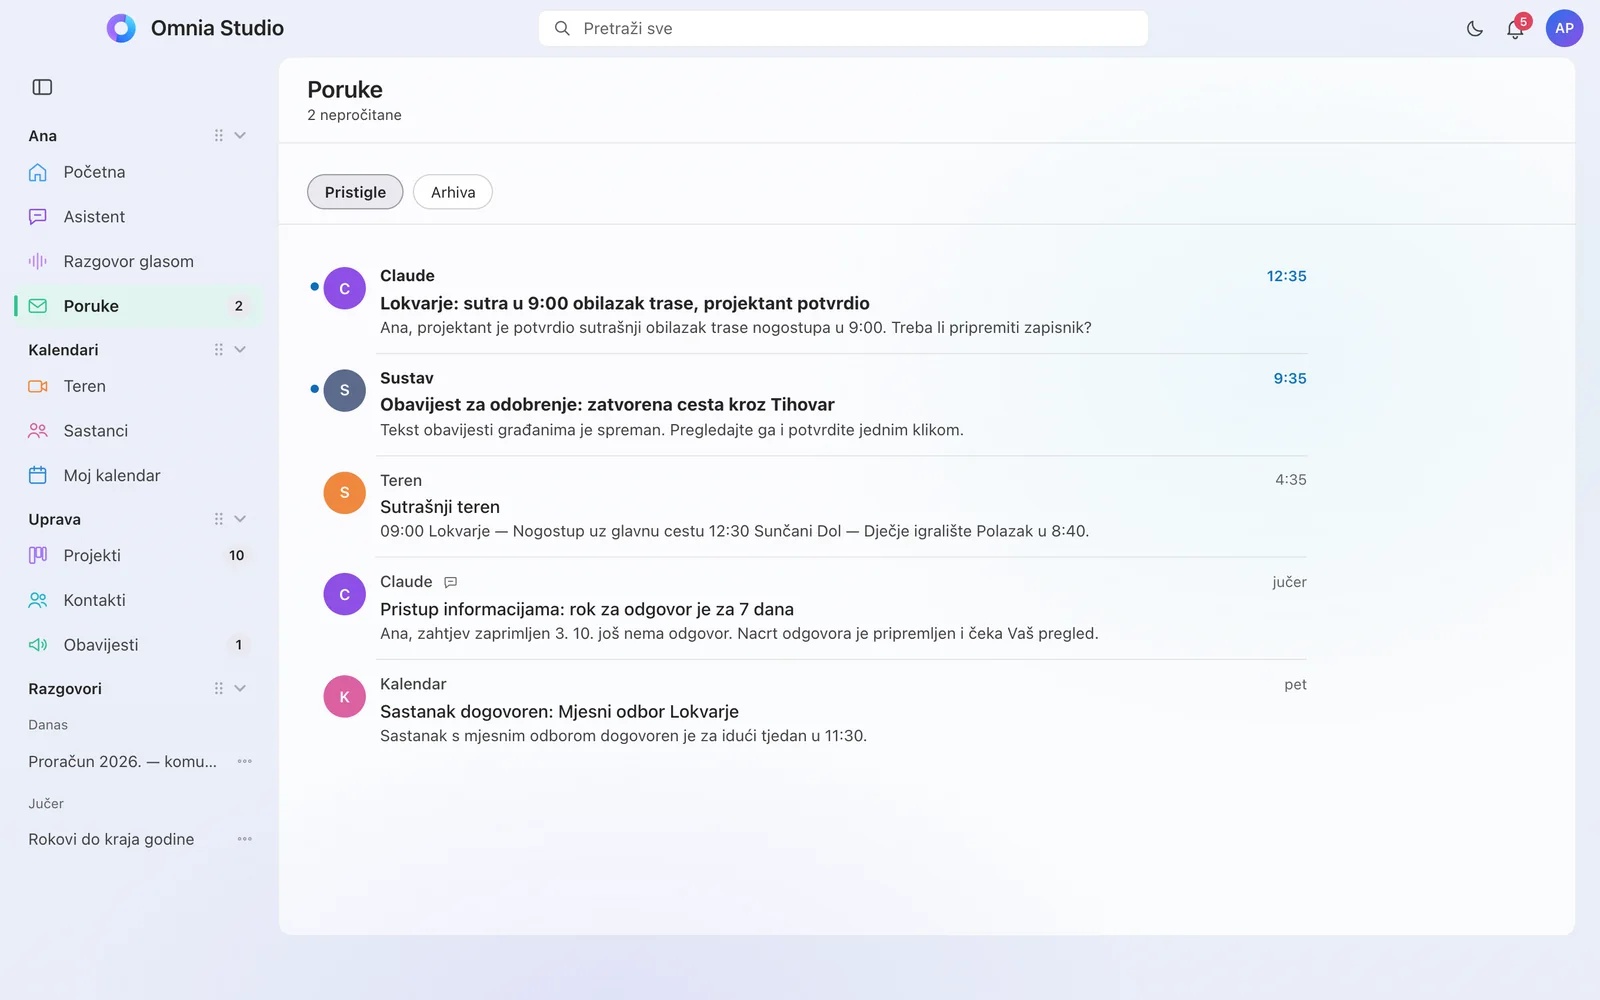
Task: Open options menu for Proračun 2026 conversation
Action: 244,761
